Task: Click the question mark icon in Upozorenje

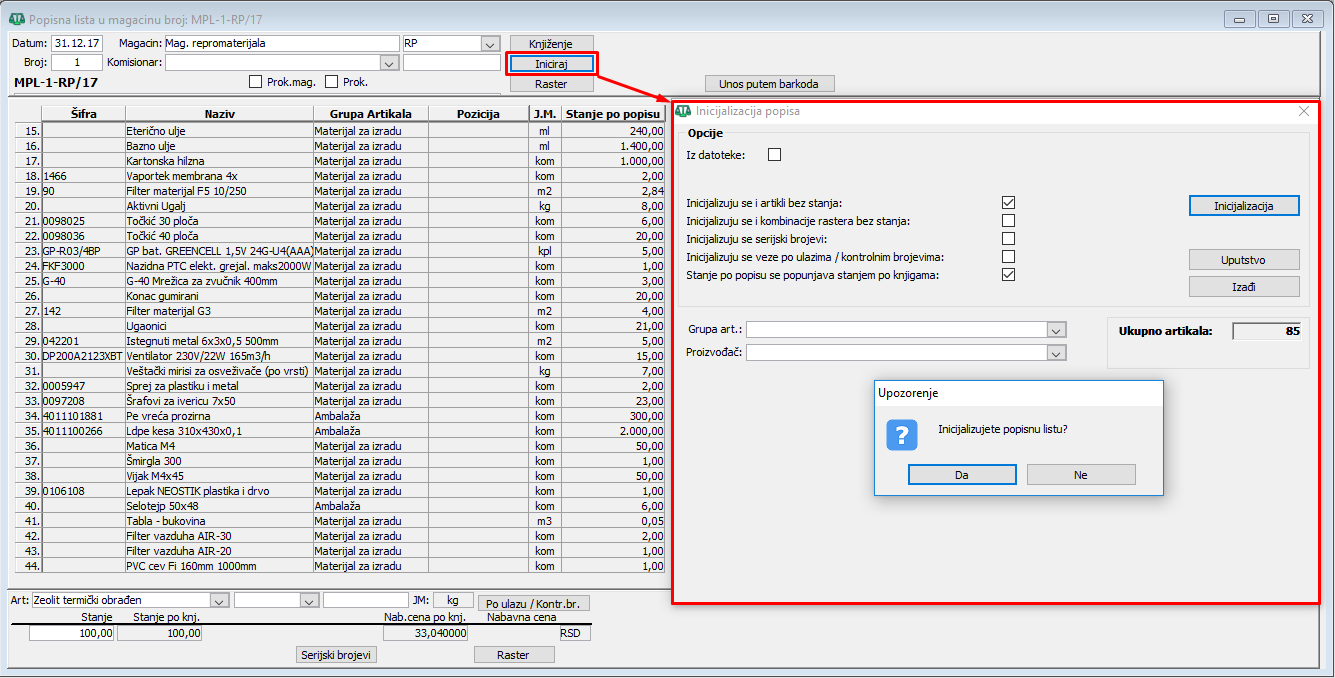Action: (x=902, y=435)
